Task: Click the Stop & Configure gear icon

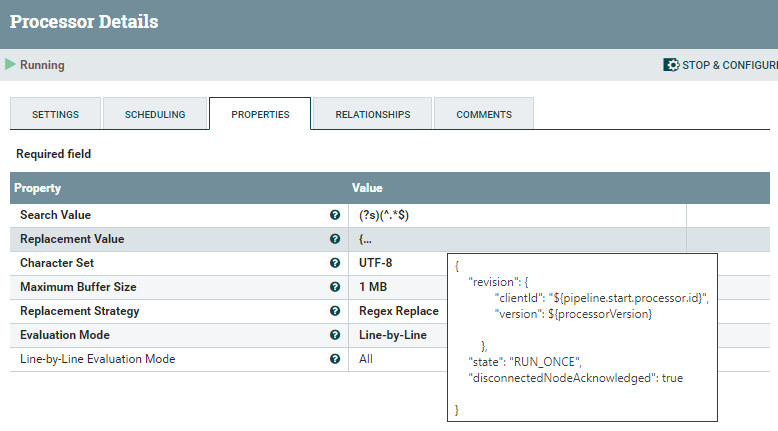Action: point(671,65)
